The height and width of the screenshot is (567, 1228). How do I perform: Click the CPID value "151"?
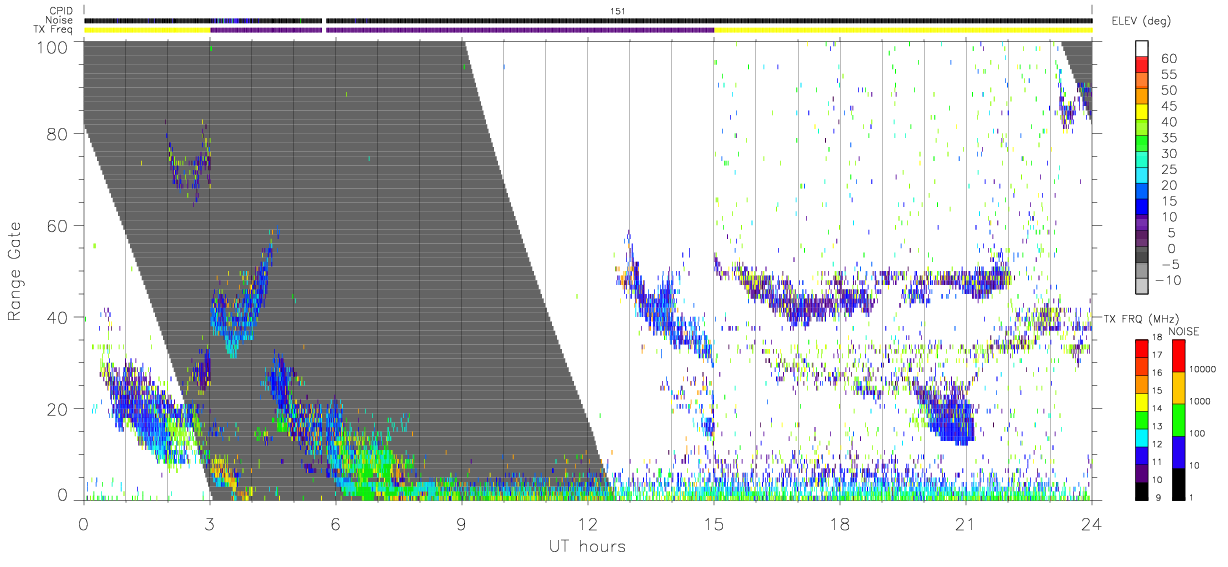617,11
